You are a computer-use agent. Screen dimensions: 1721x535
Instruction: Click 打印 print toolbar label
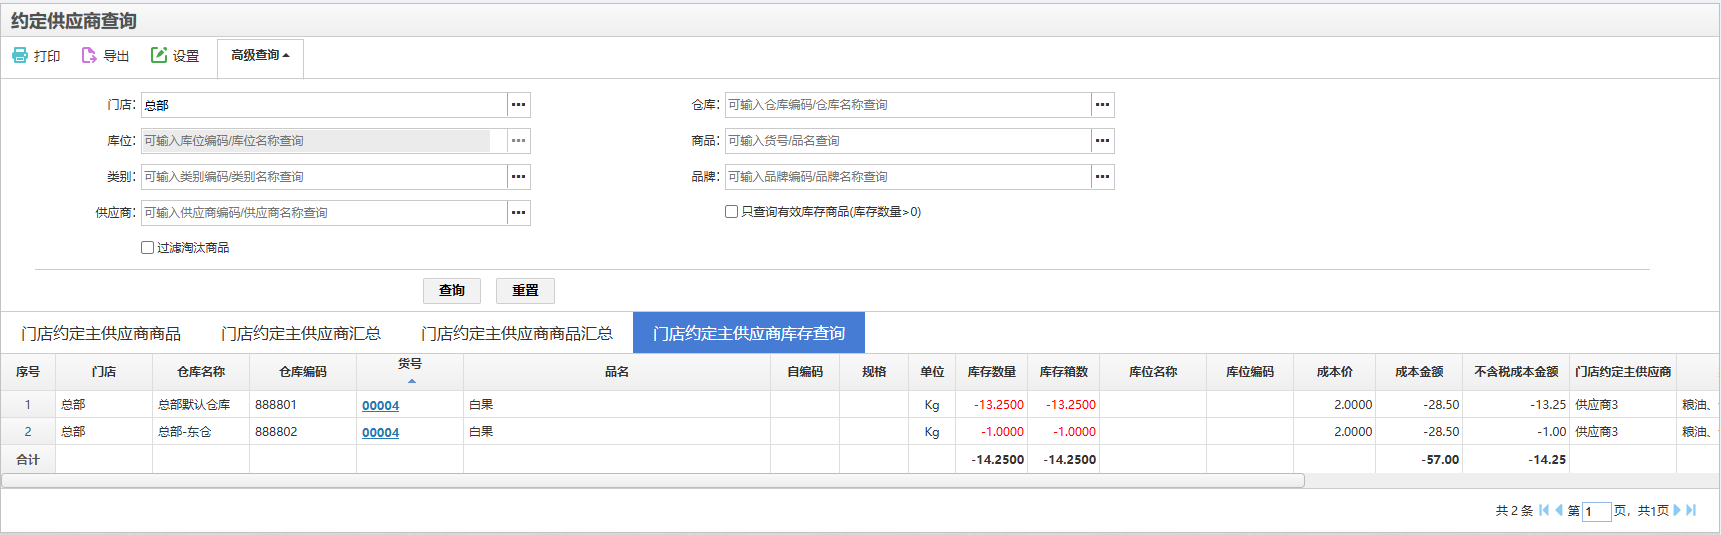point(47,56)
